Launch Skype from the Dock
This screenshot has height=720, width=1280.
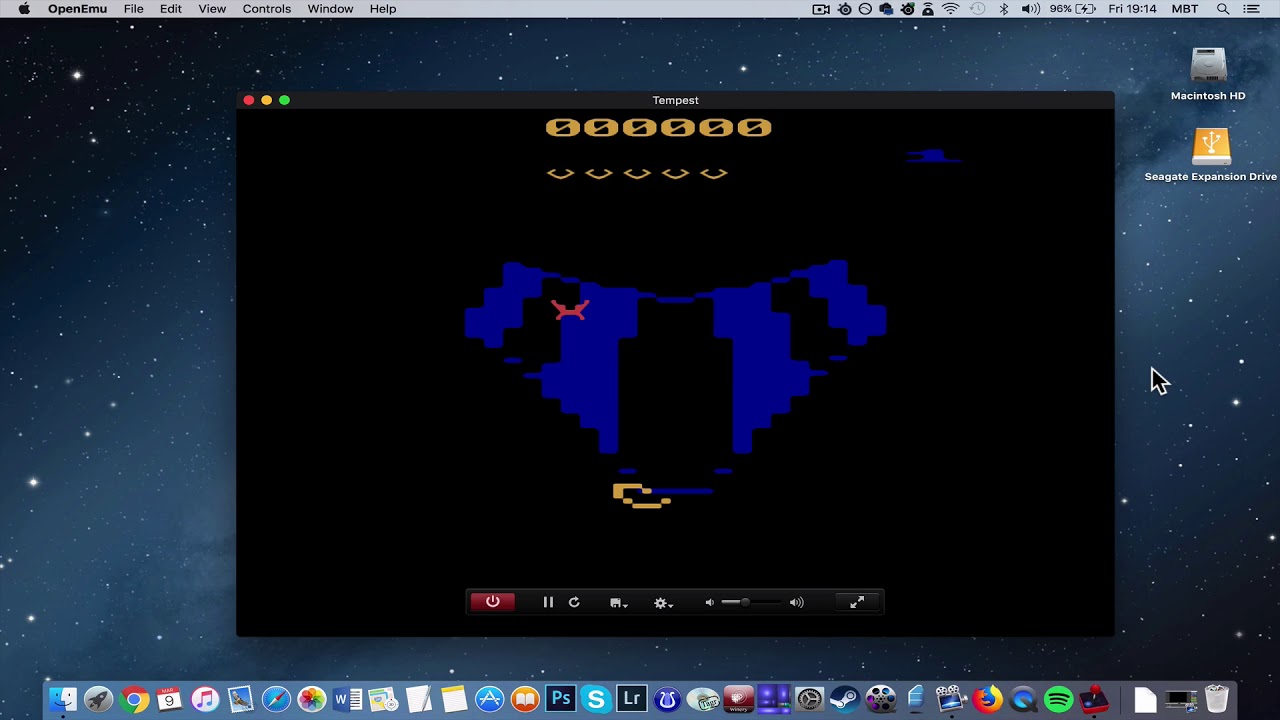(596, 699)
